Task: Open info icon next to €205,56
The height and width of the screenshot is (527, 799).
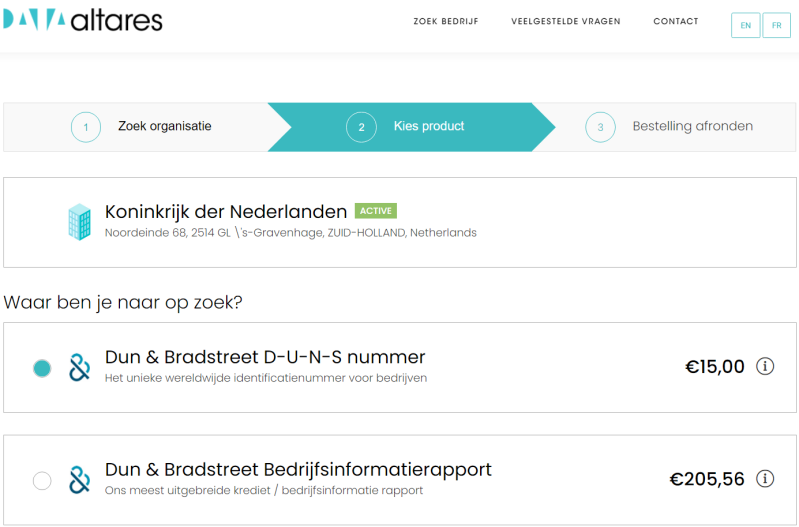Action: (x=766, y=478)
